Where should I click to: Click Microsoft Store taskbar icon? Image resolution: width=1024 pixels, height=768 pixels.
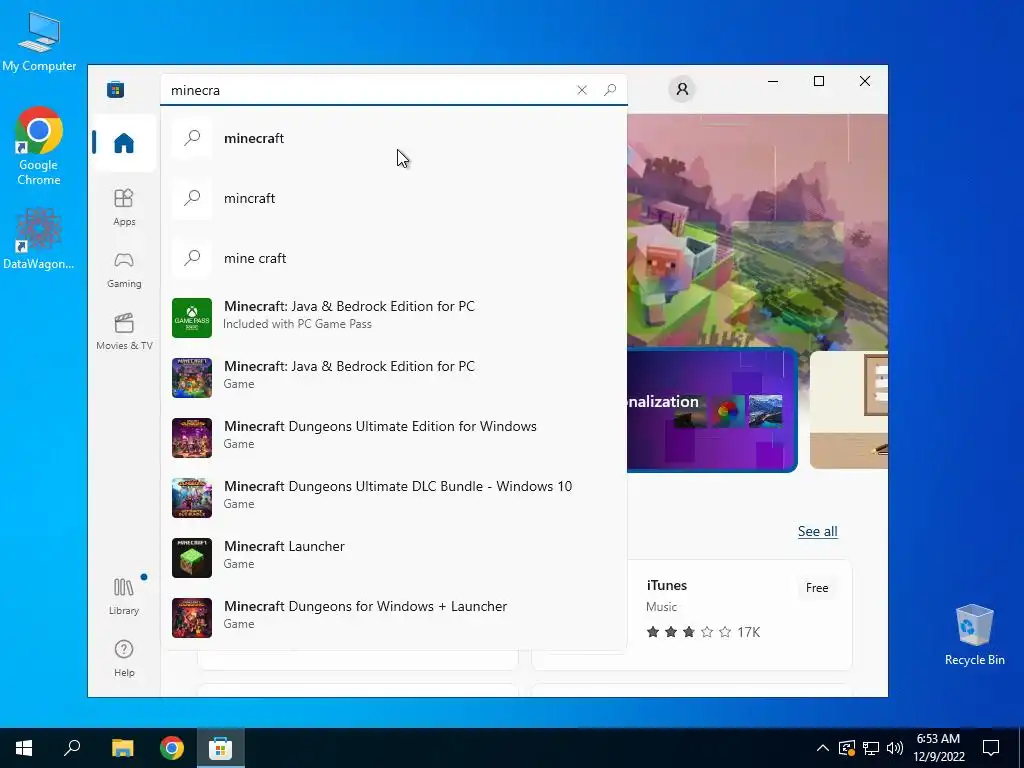(x=221, y=748)
